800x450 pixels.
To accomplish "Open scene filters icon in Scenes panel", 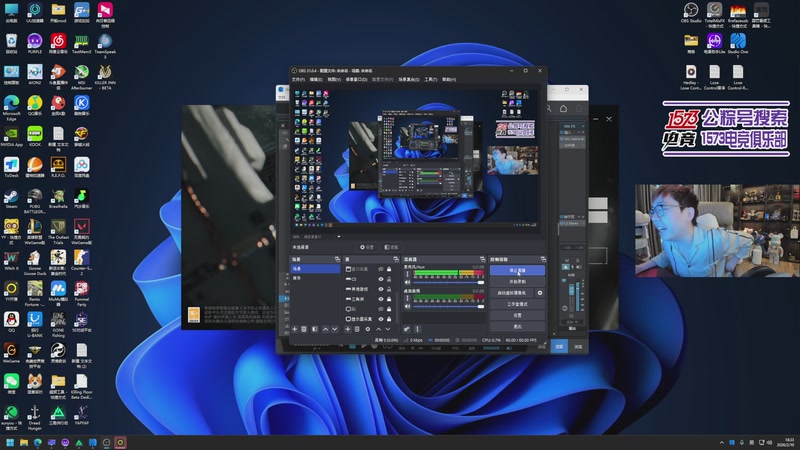I will 314,329.
